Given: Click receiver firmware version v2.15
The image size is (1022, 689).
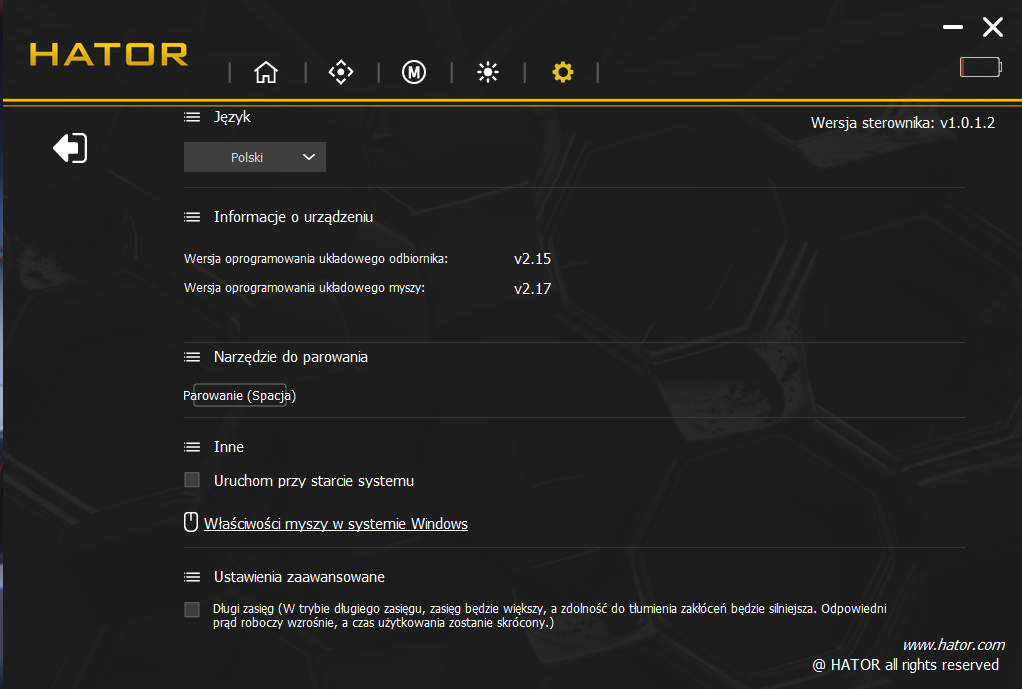Looking at the screenshot, I should click(x=533, y=259).
